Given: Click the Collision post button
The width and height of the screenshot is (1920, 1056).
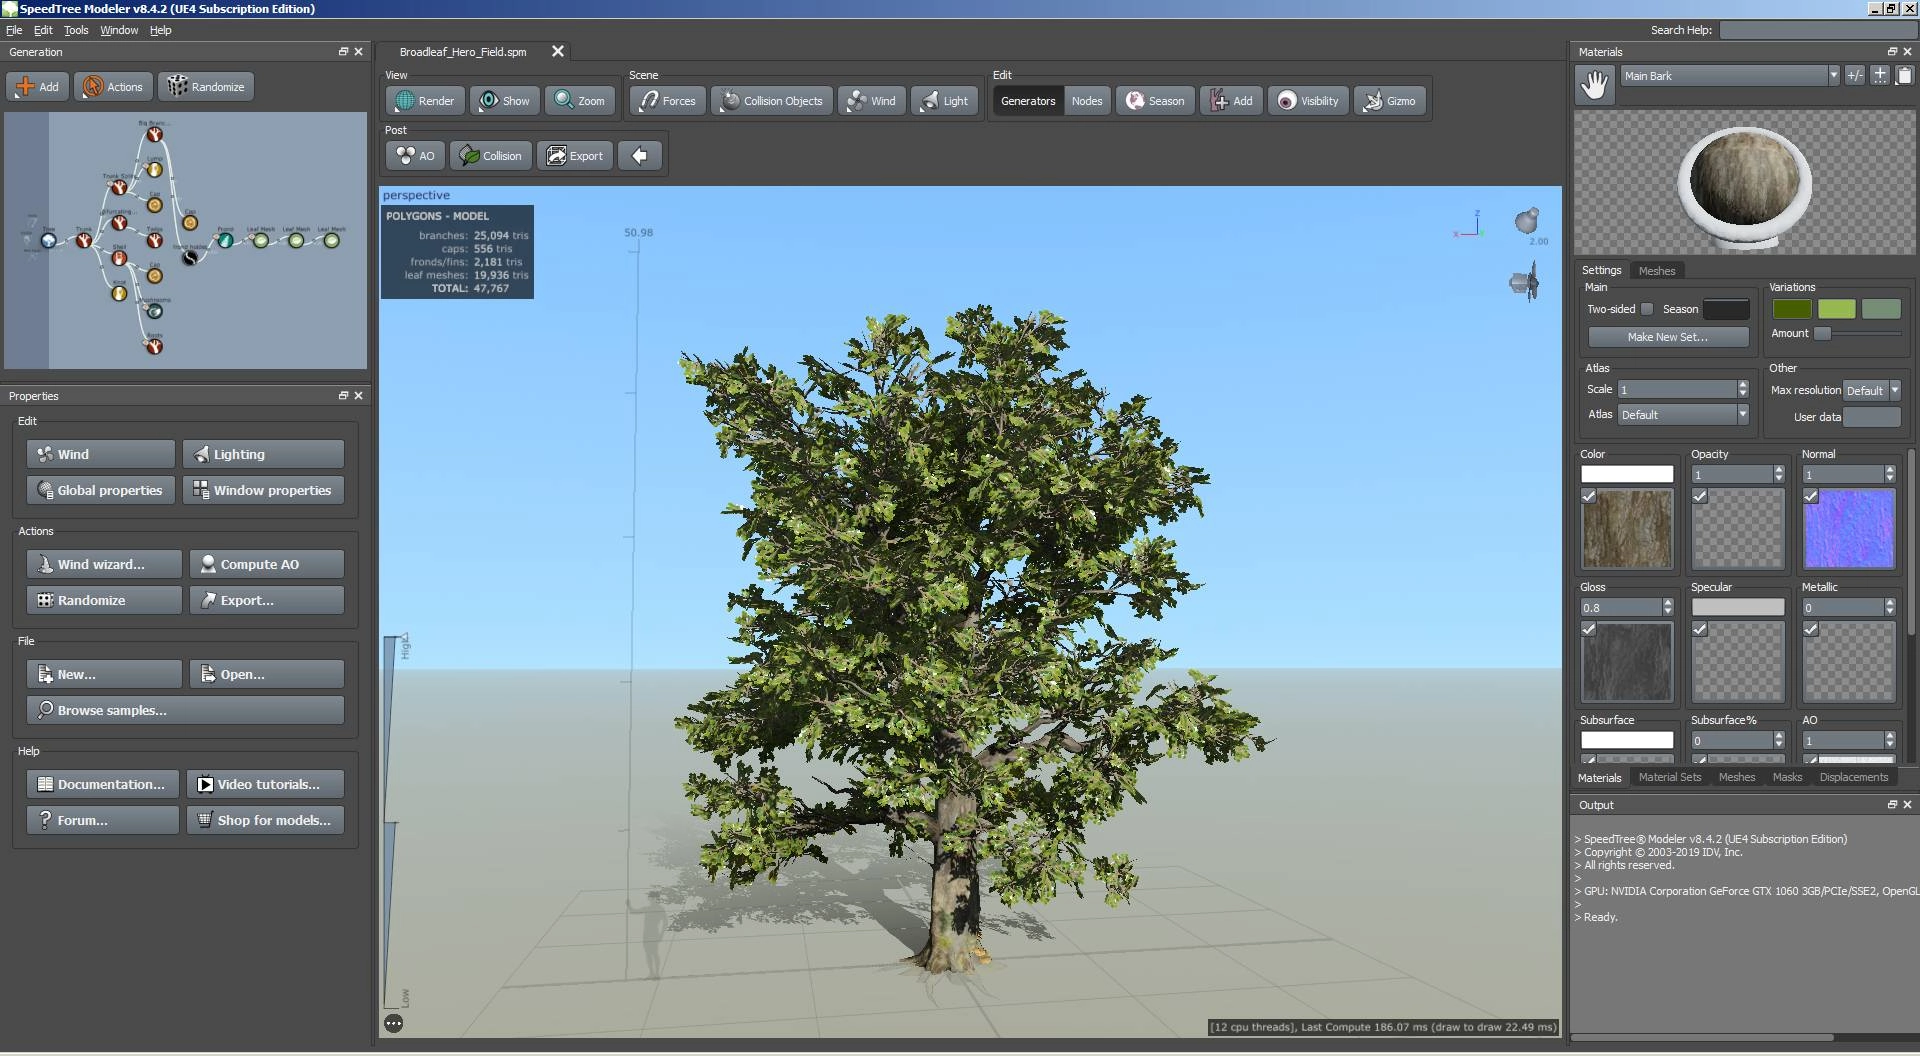Looking at the screenshot, I should tap(490, 156).
